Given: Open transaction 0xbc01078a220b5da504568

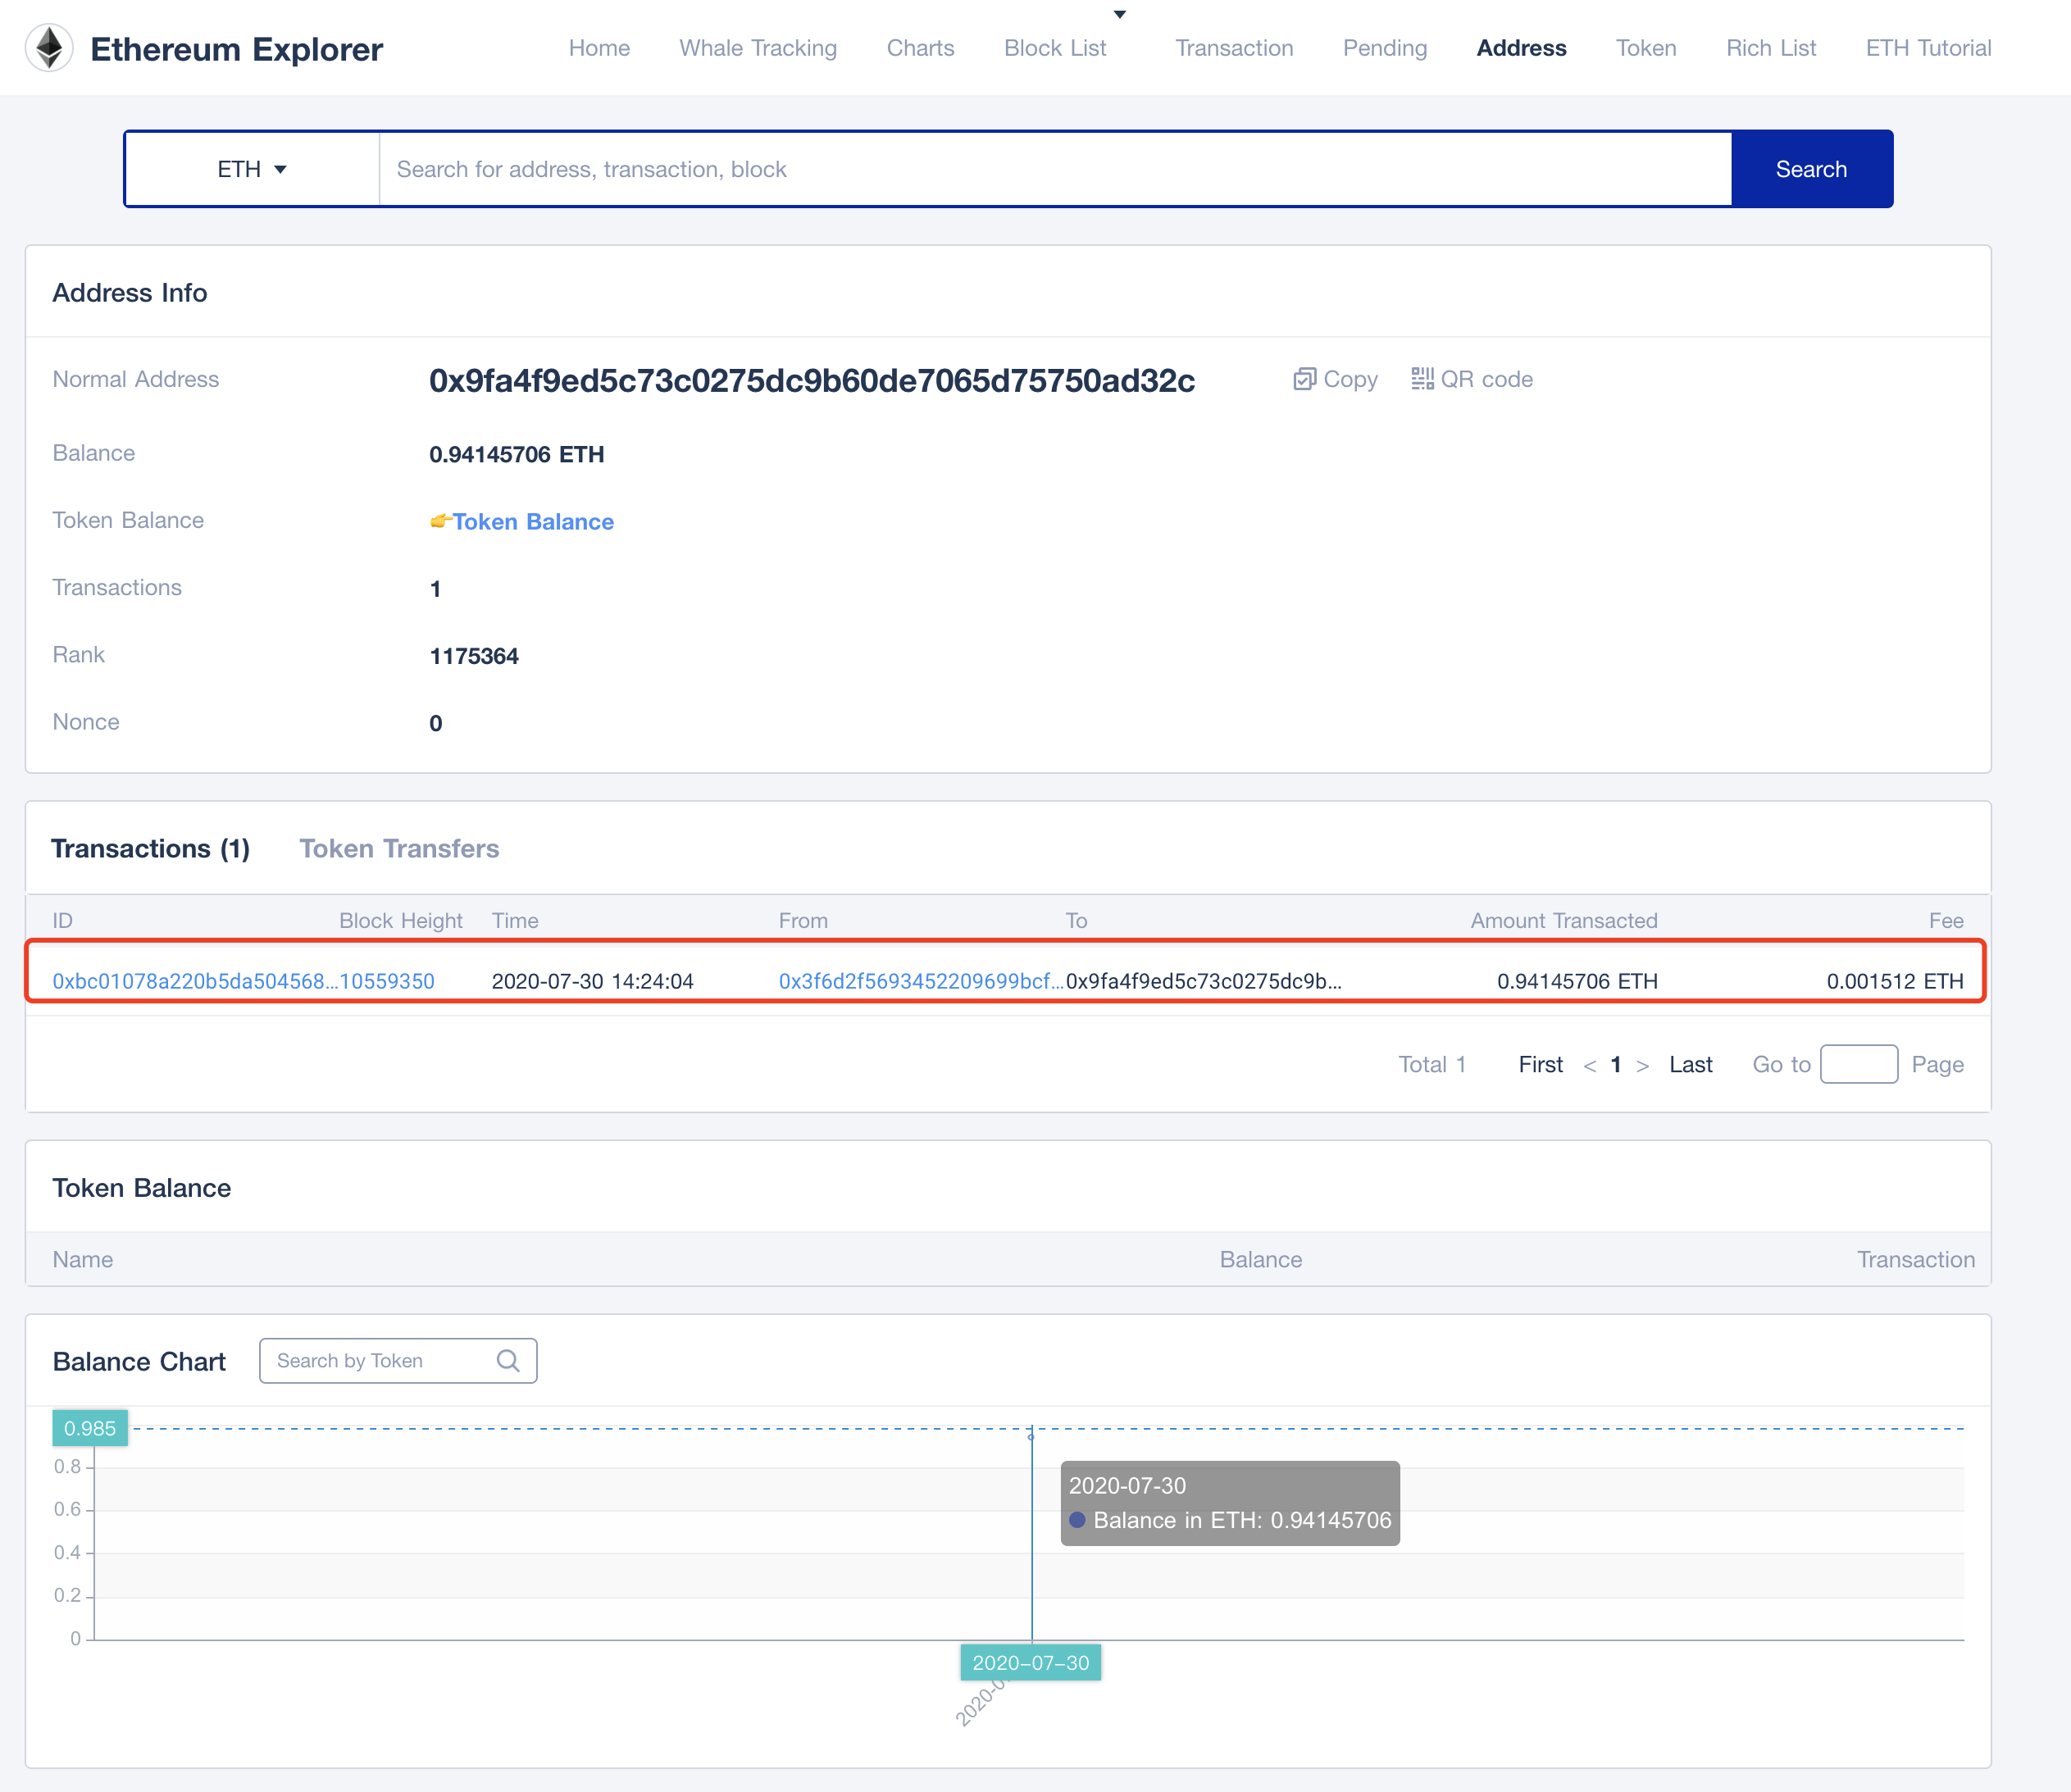Looking at the screenshot, I should [x=195, y=981].
